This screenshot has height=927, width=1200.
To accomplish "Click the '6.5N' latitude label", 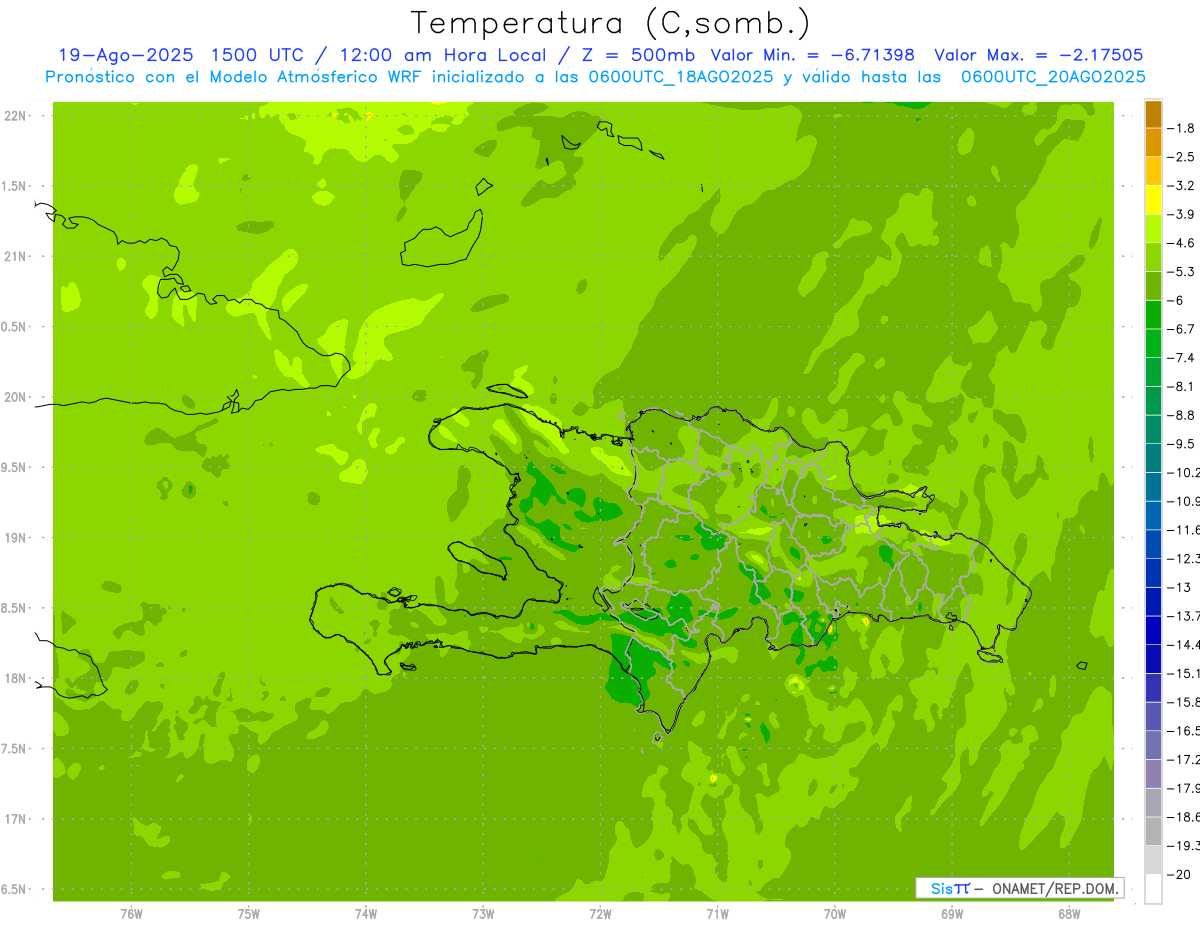I will tap(15, 890).
